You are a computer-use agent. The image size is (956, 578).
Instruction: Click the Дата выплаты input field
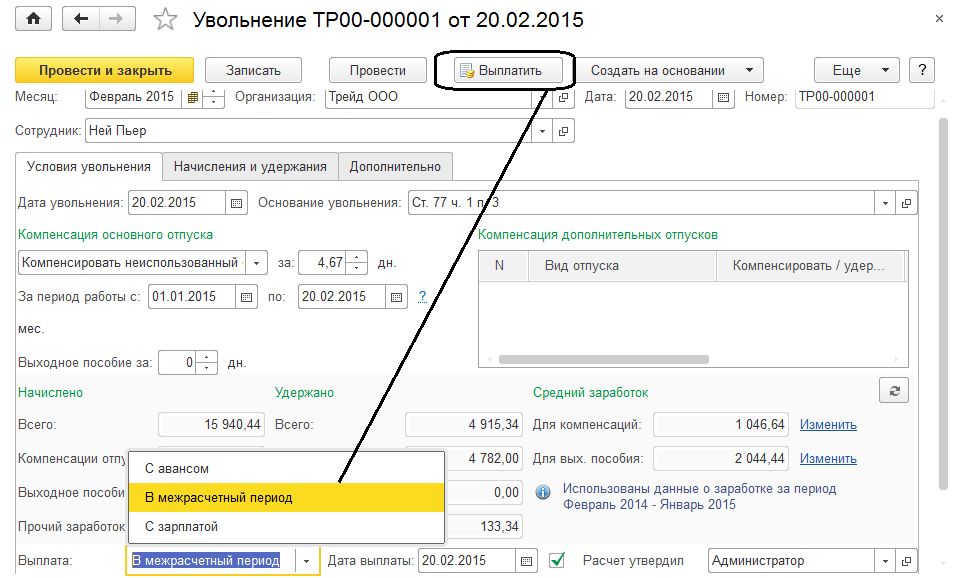click(x=467, y=561)
